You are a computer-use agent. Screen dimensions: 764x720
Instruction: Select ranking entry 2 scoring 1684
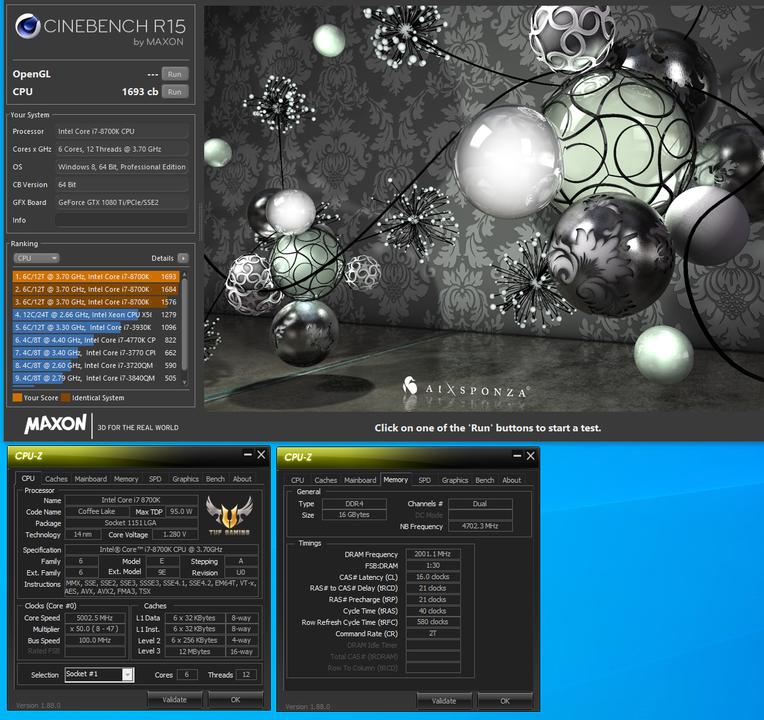96,289
